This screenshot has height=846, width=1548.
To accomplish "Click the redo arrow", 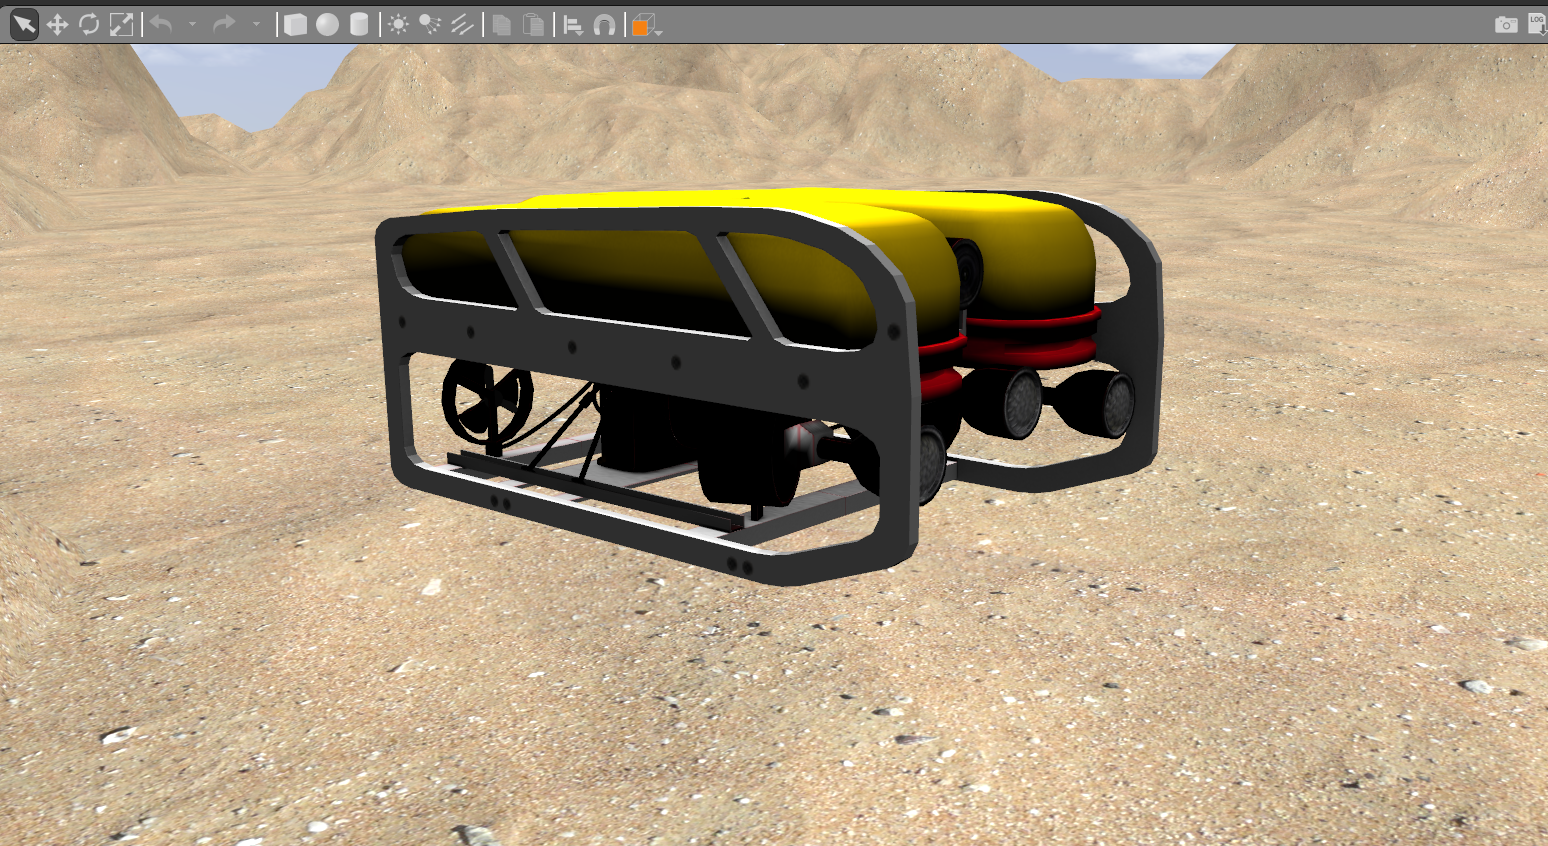I will [x=224, y=24].
